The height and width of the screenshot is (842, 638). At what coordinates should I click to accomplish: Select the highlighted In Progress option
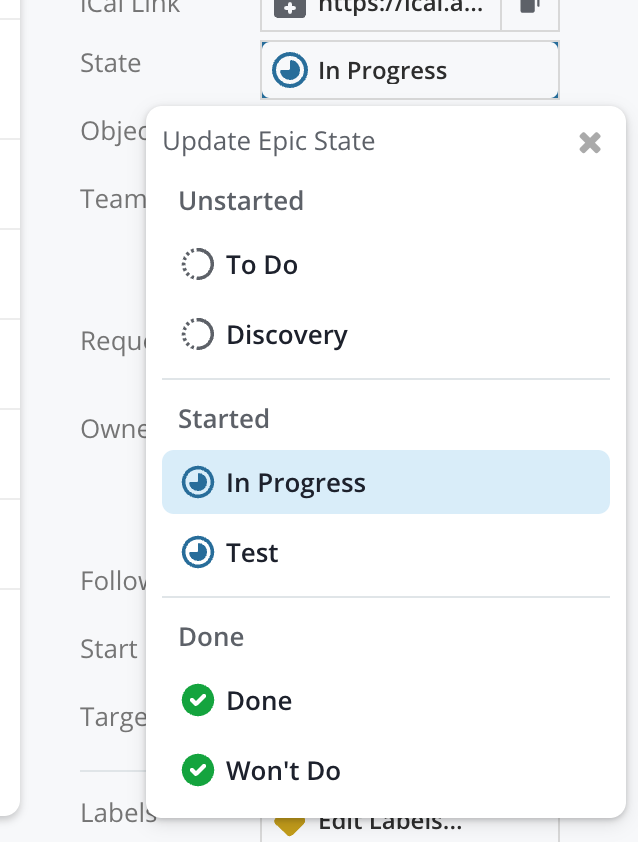click(386, 482)
